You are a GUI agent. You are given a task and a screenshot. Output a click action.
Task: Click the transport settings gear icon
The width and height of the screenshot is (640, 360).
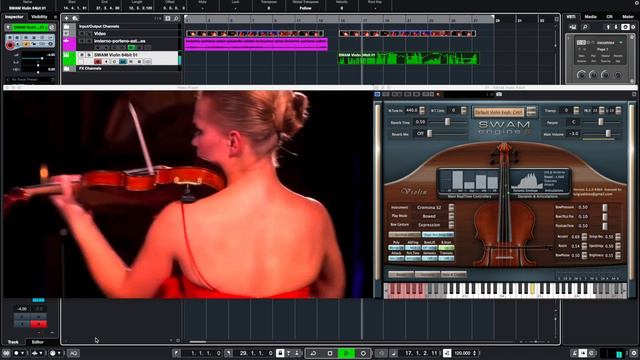634,353
